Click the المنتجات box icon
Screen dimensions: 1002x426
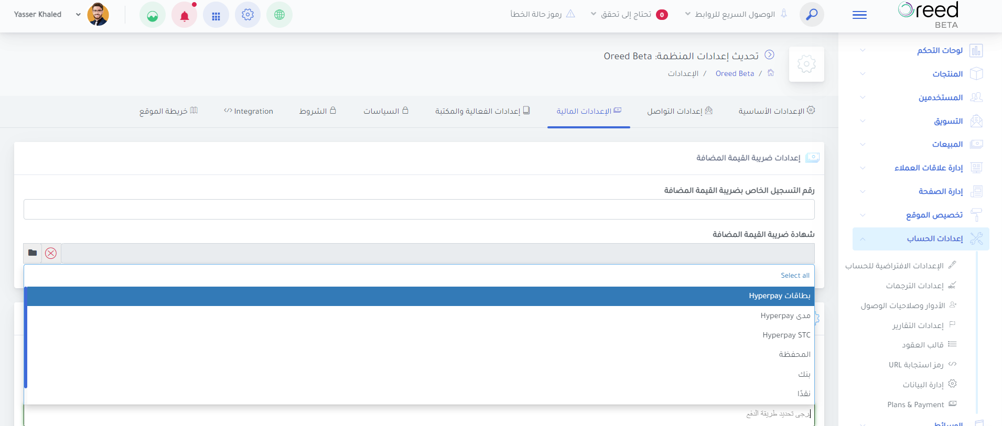[976, 74]
